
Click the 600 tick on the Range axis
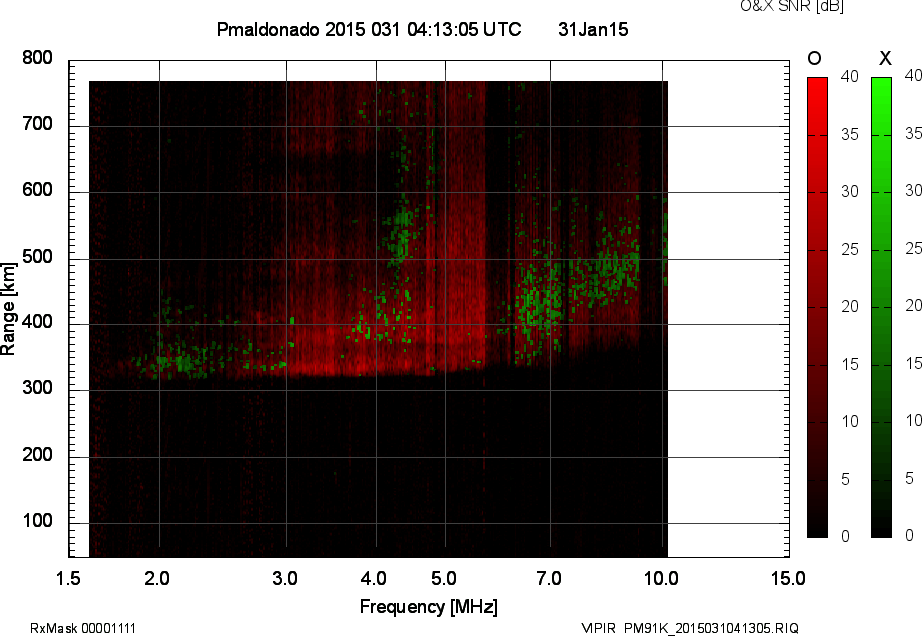pos(37,190)
